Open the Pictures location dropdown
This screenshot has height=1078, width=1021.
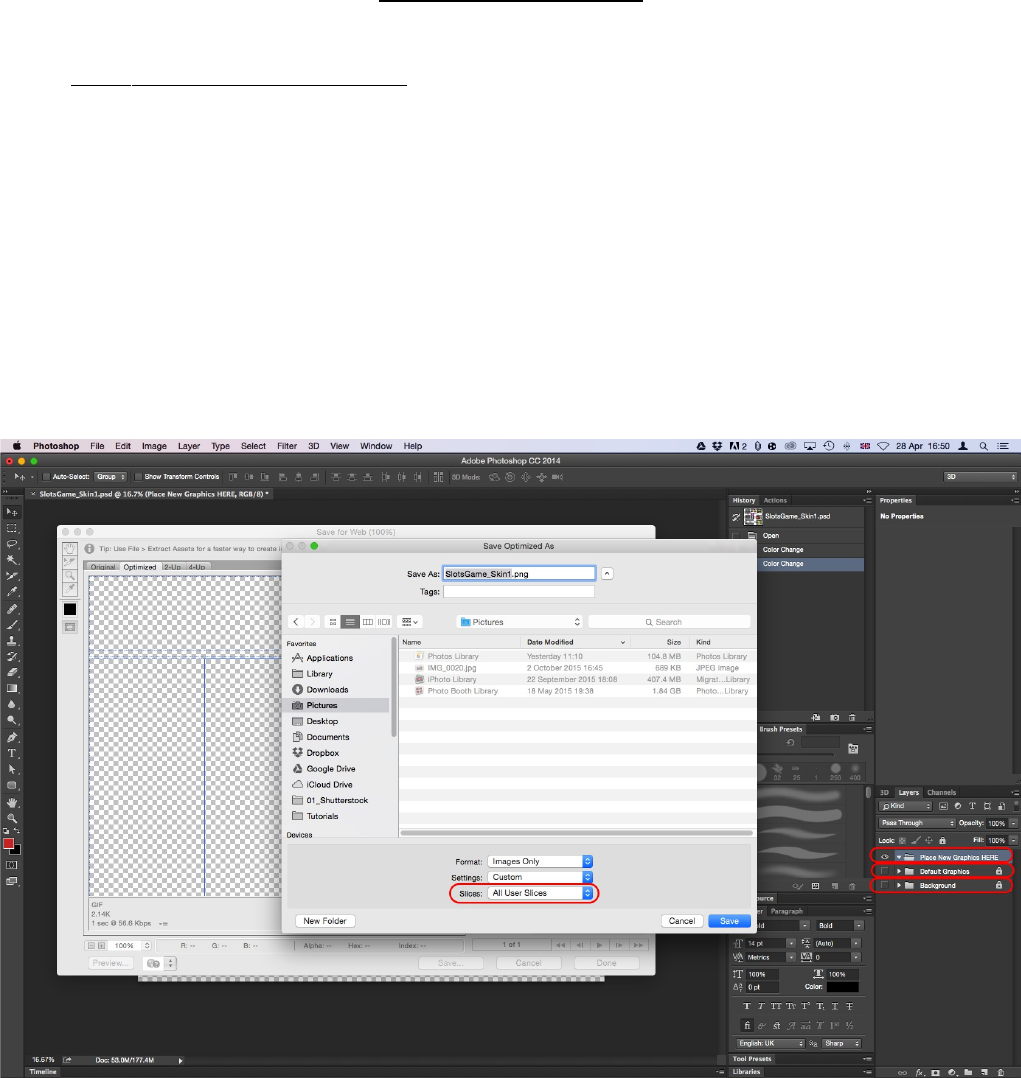tap(520, 622)
